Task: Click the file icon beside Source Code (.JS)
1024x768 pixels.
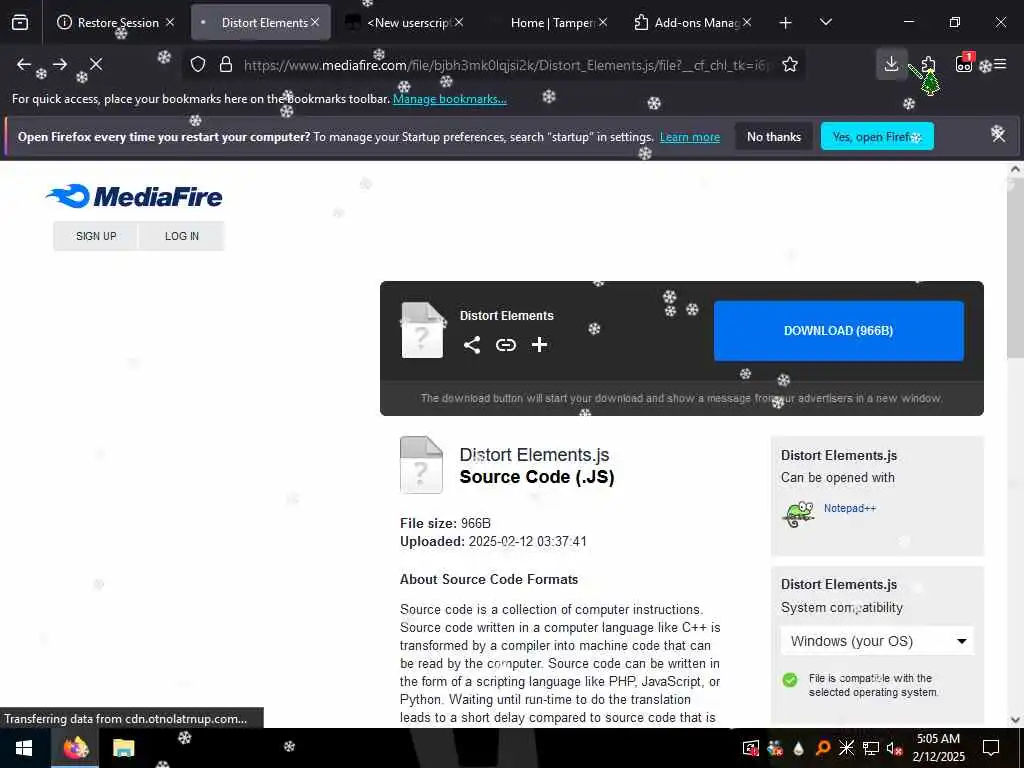Action: pyautogui.click(x=421, y=464)
